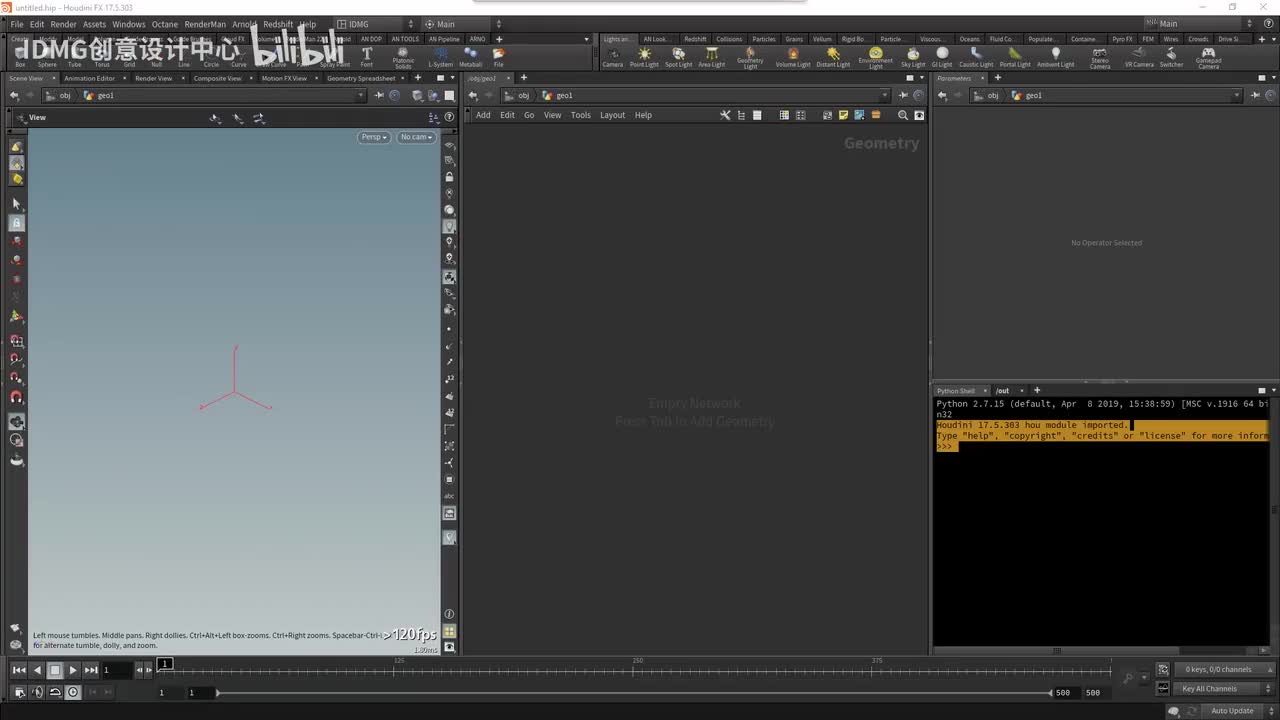The width and height of the screenshot is (1280, 720).
Task: Open the Persp viewport dropdown
Action: pos(373,137)
